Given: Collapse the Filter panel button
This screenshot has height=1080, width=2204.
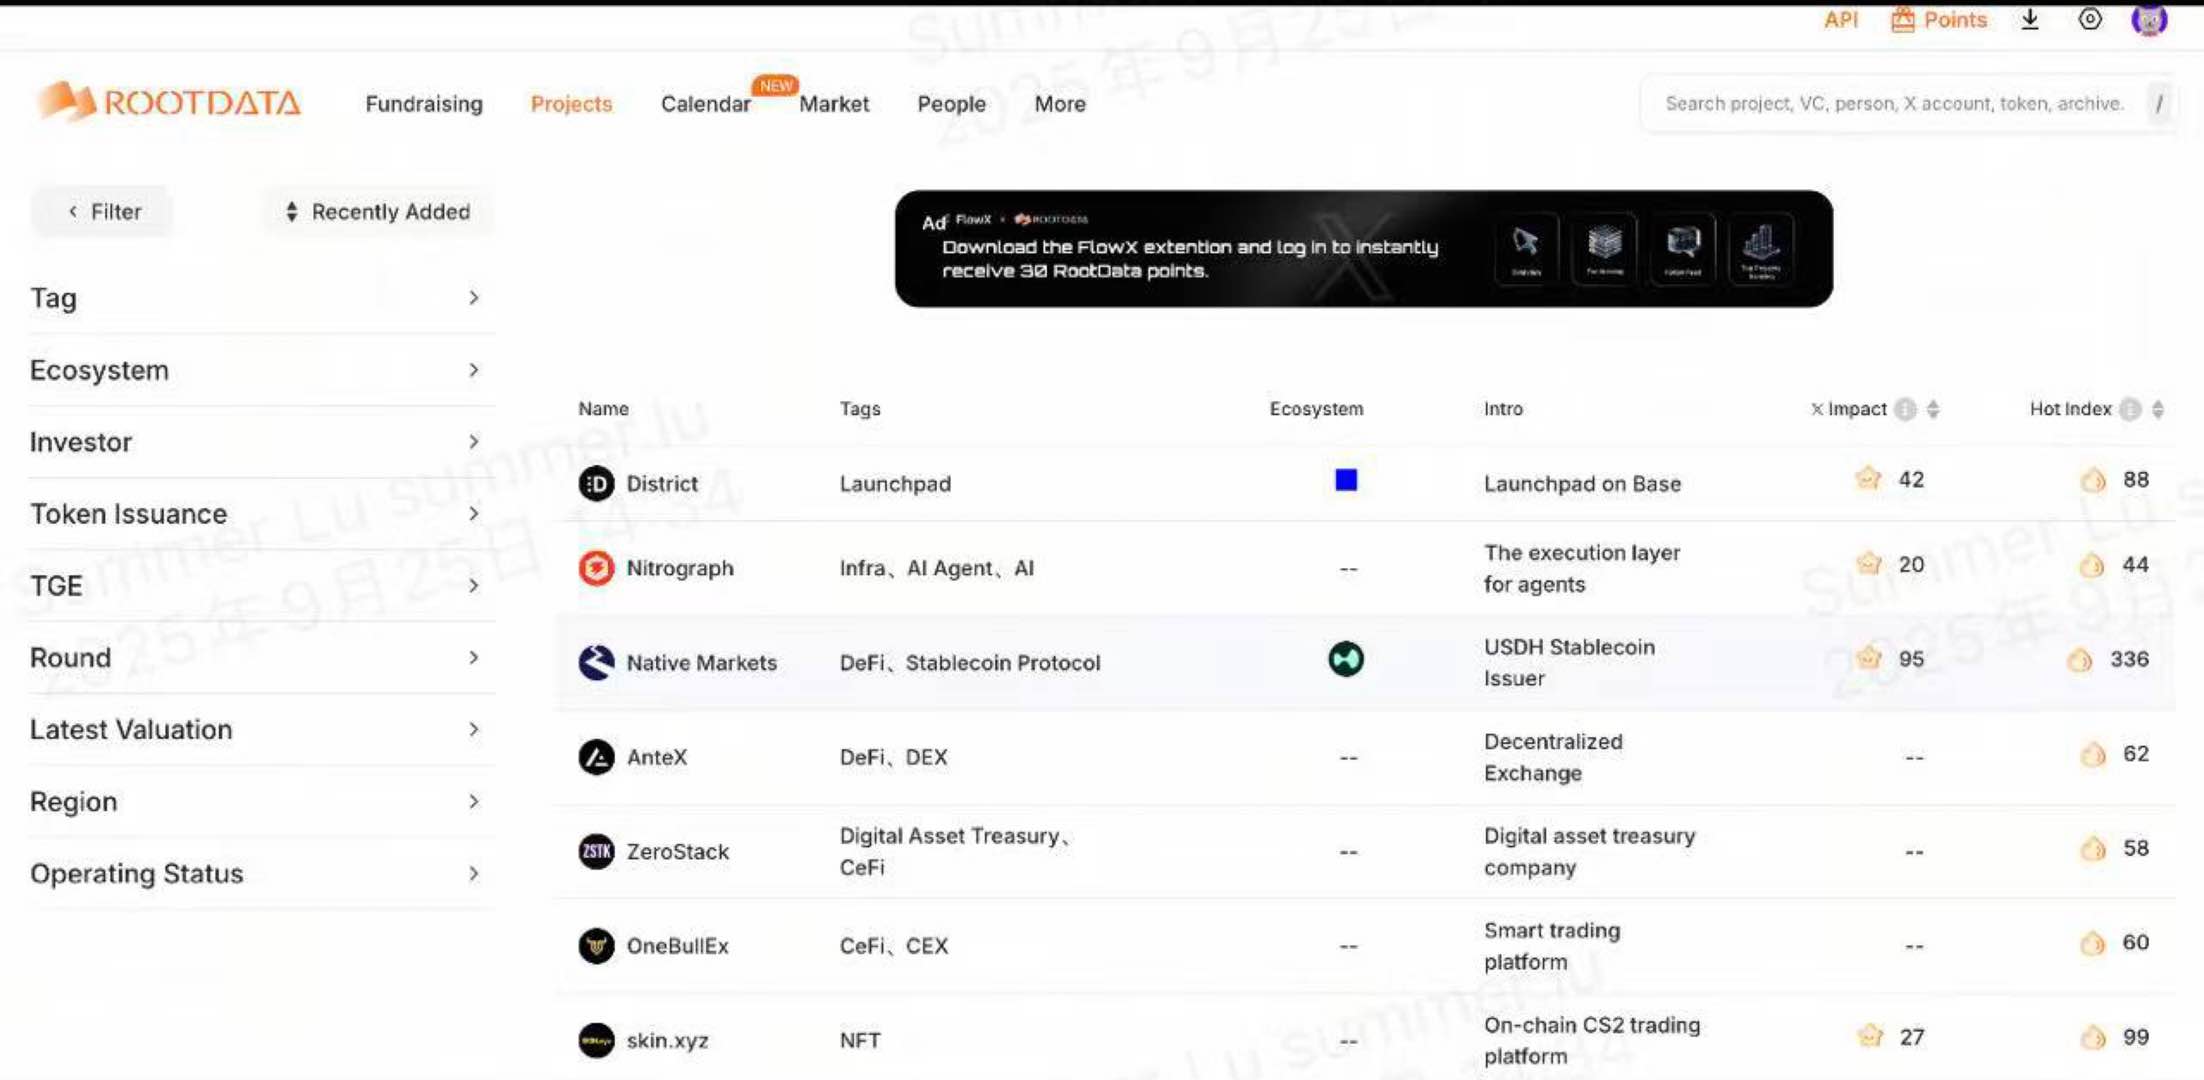Looking at the screenshot, I should coord(102,212).
